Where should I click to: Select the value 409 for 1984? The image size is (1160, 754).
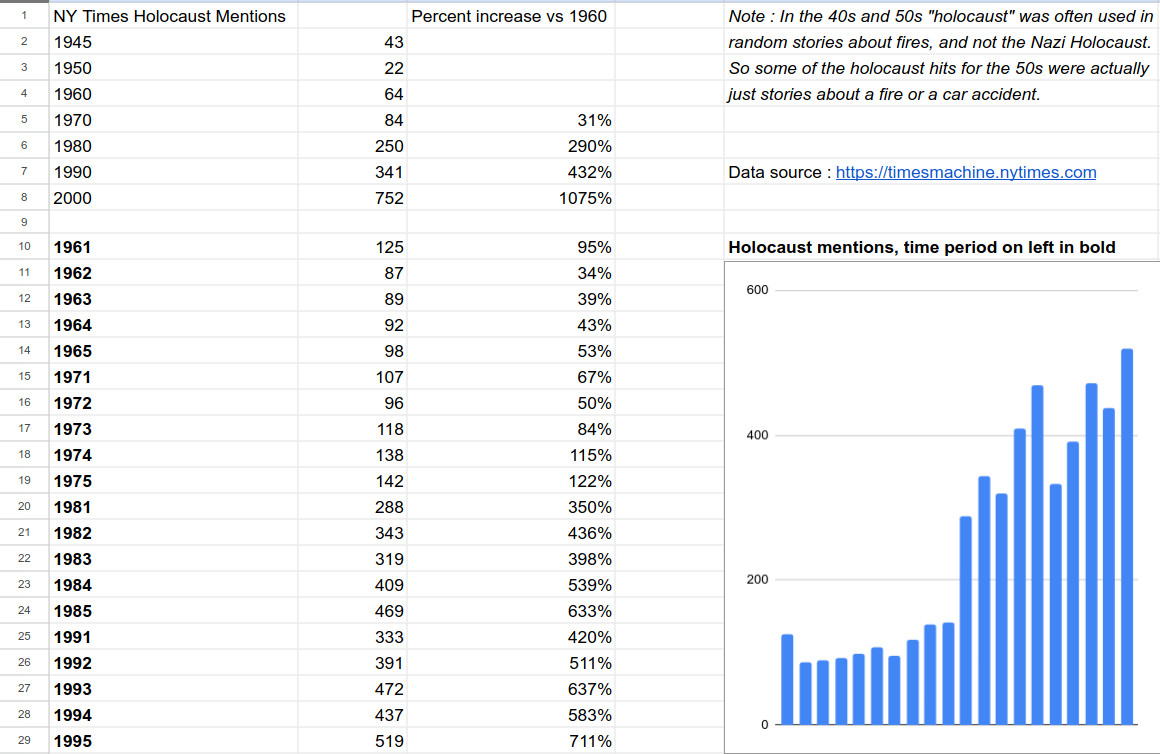tap(353, 585)
